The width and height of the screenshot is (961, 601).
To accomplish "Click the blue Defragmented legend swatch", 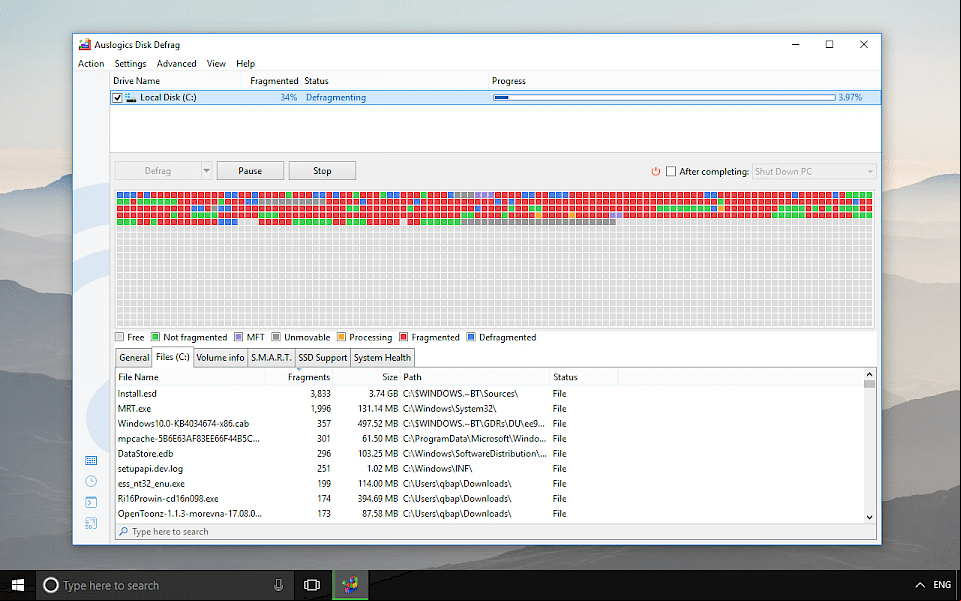I will coord(471,338).
